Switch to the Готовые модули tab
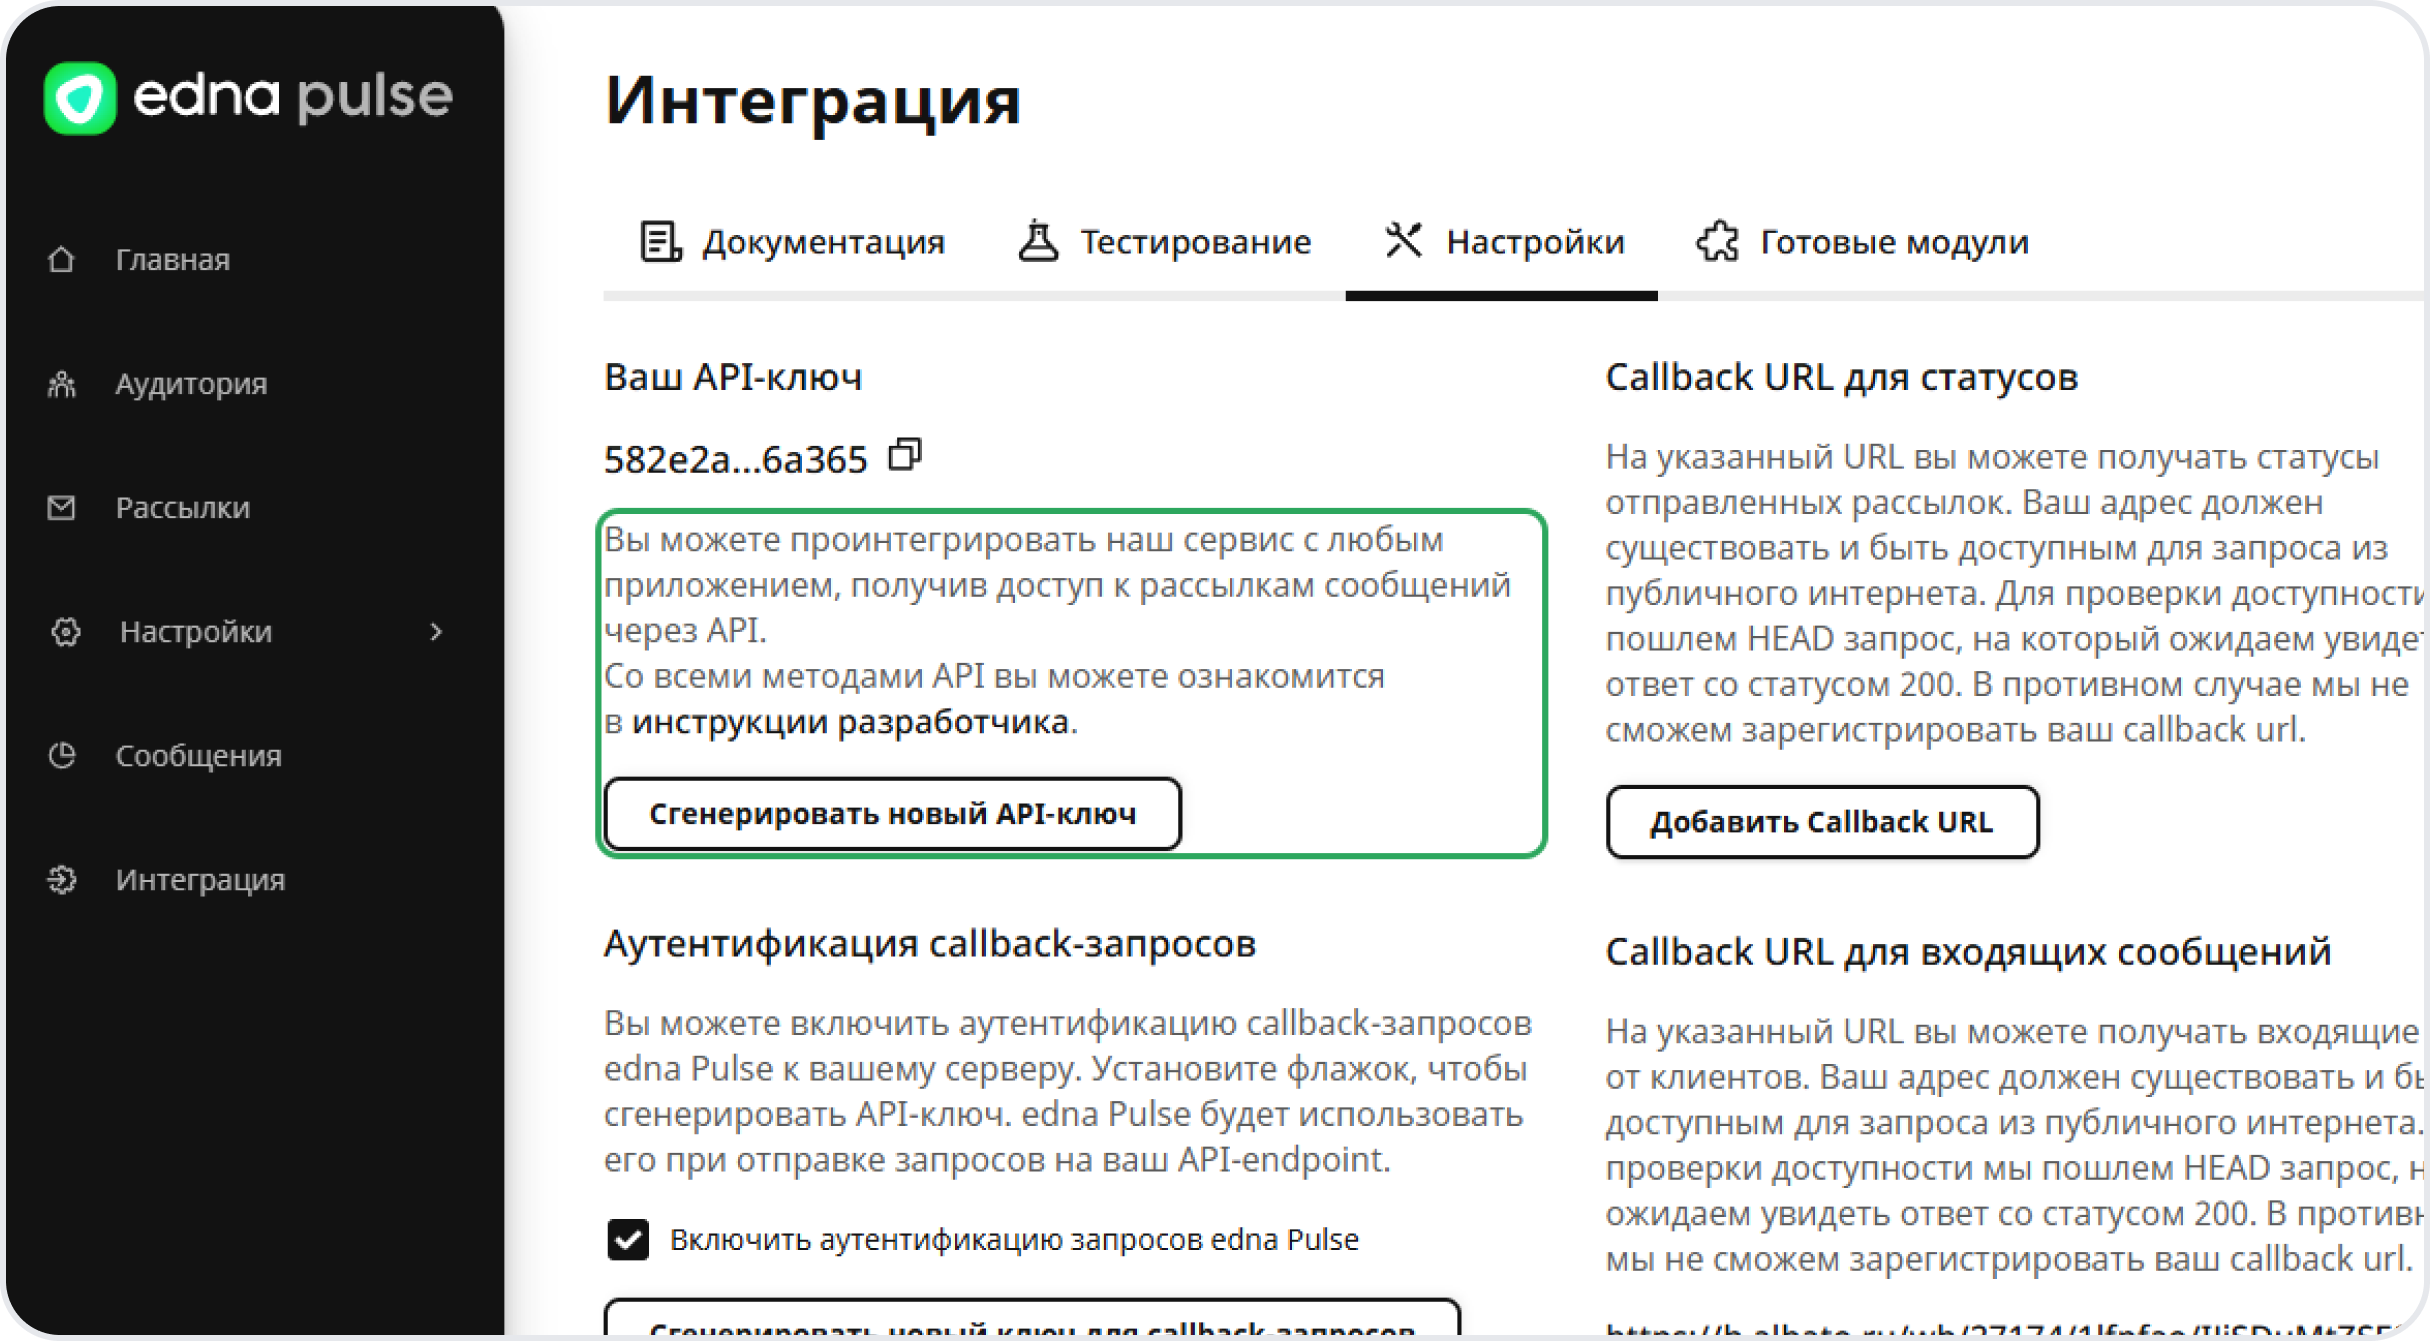Image resolution: width=2430 pixels, height=1341 pixels. pos(1862,242)
